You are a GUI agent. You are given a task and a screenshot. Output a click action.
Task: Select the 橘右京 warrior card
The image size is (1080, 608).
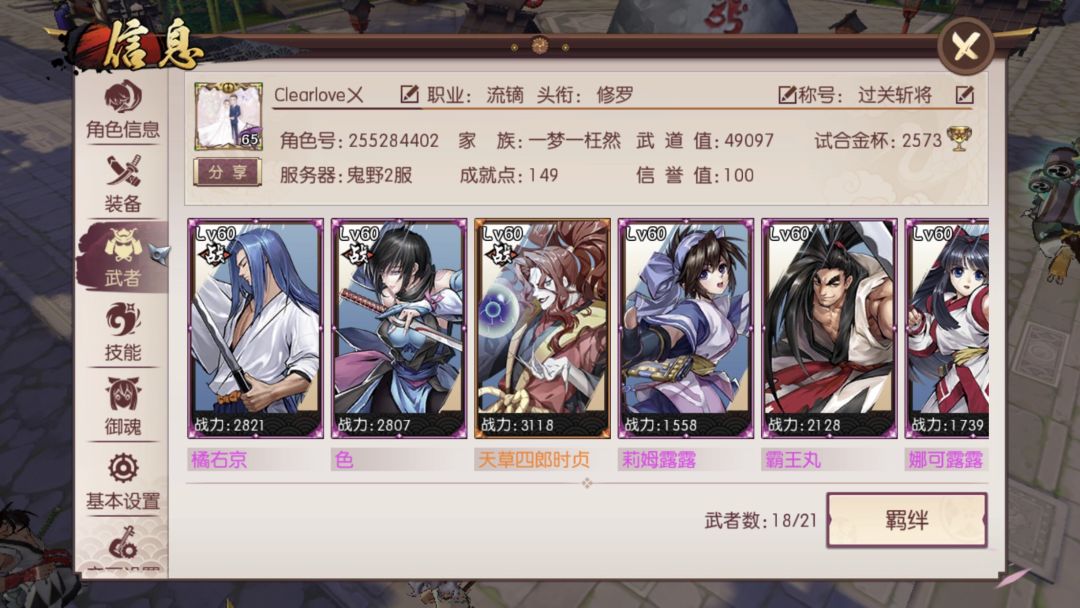(256, 328)
